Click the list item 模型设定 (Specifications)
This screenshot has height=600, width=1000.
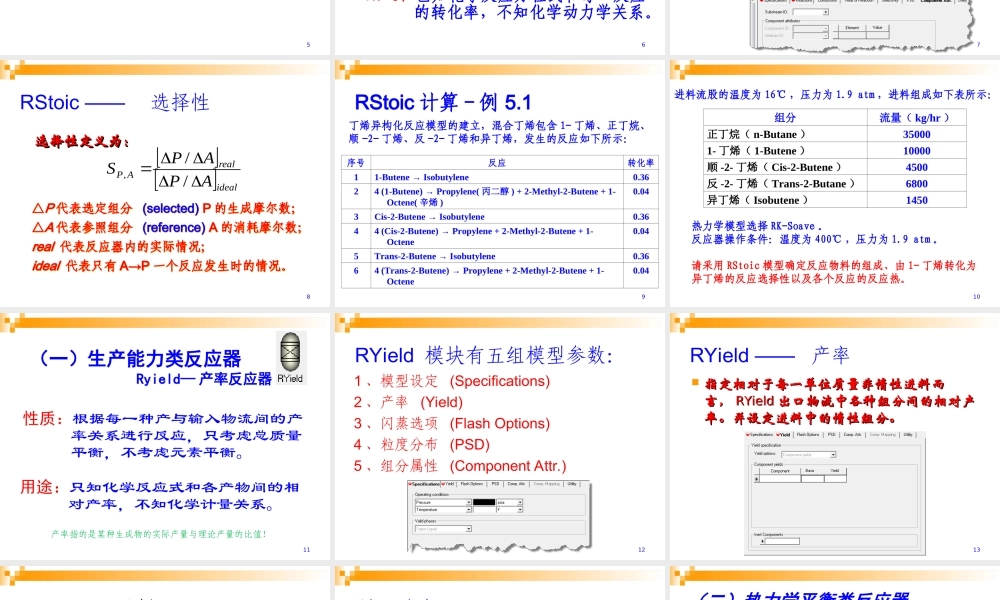452,381
